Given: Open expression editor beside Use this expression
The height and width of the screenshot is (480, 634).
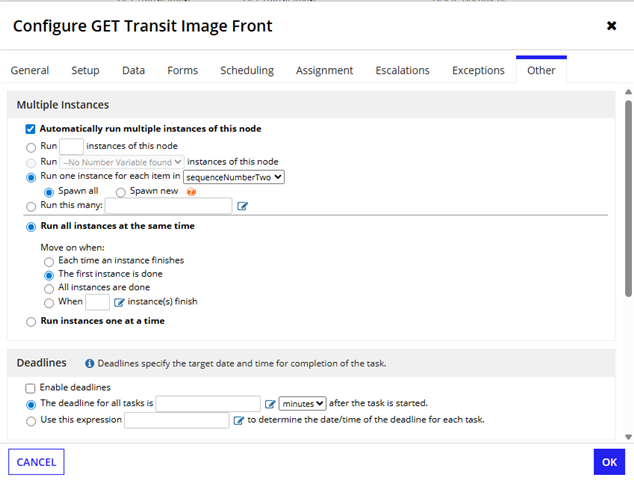Looking at the screenshot, I should coord(239,421).
